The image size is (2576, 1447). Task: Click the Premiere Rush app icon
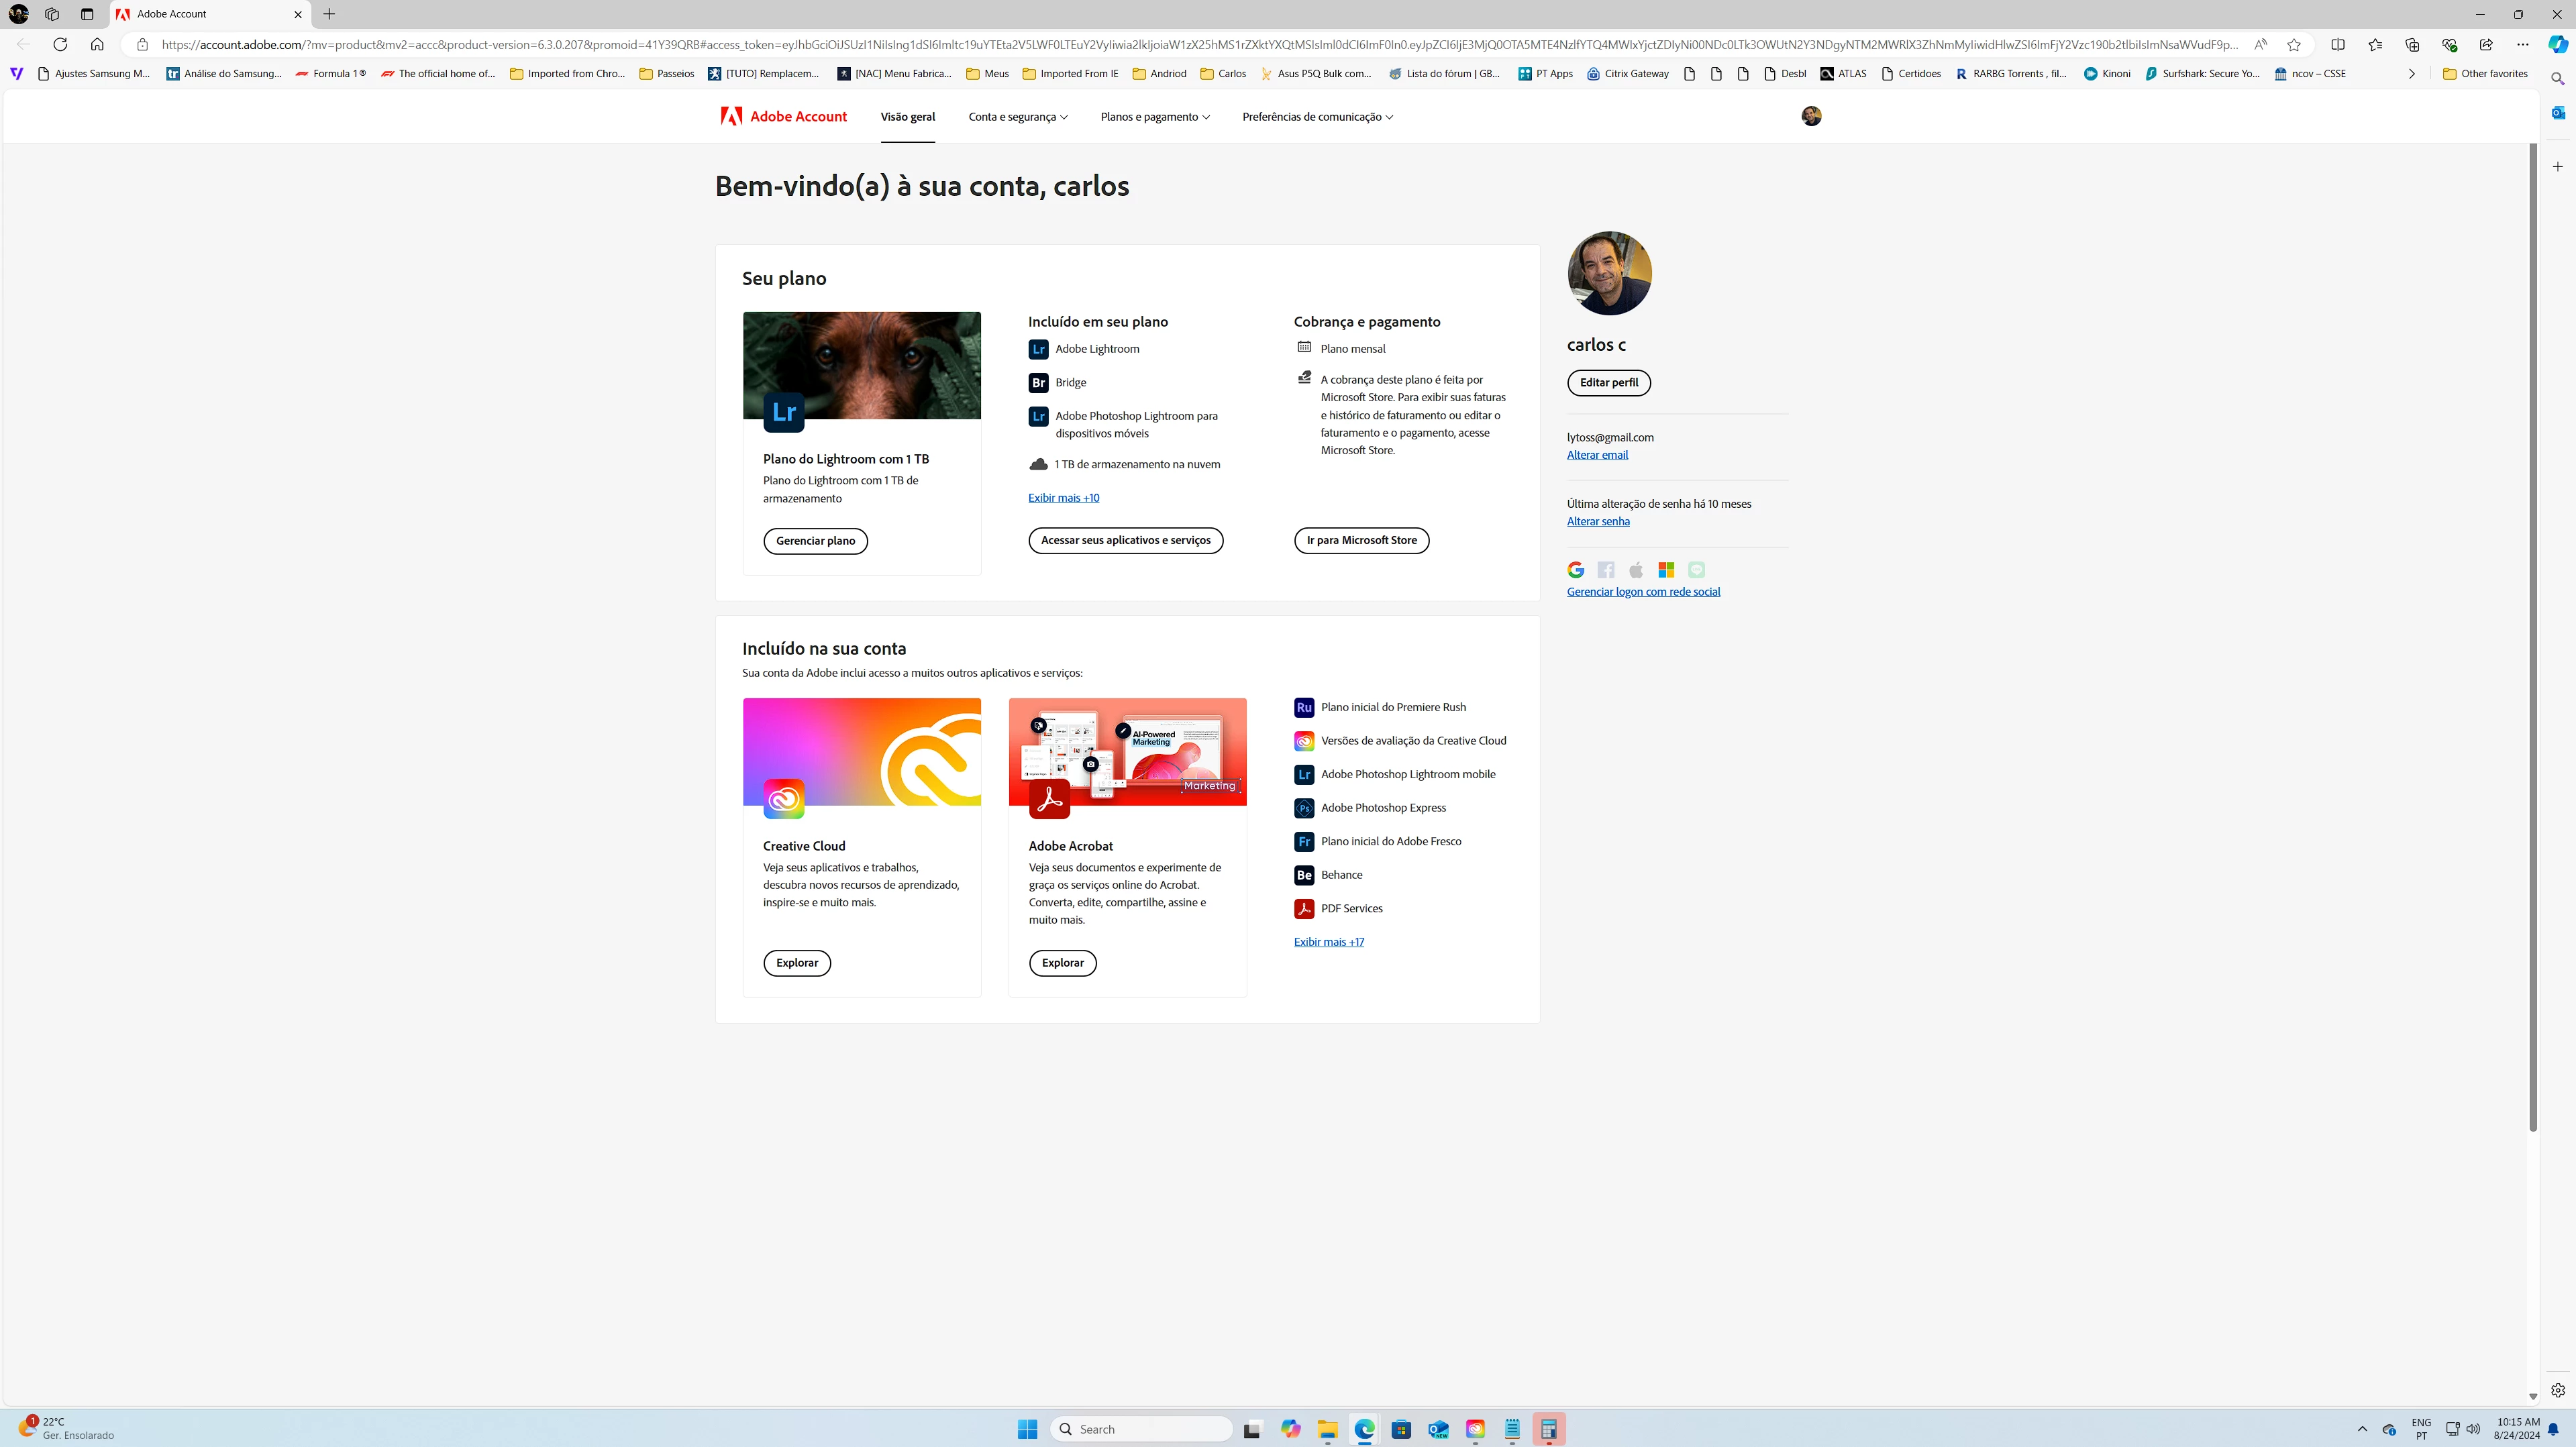pyautogui.click(x=1303, y=707)
